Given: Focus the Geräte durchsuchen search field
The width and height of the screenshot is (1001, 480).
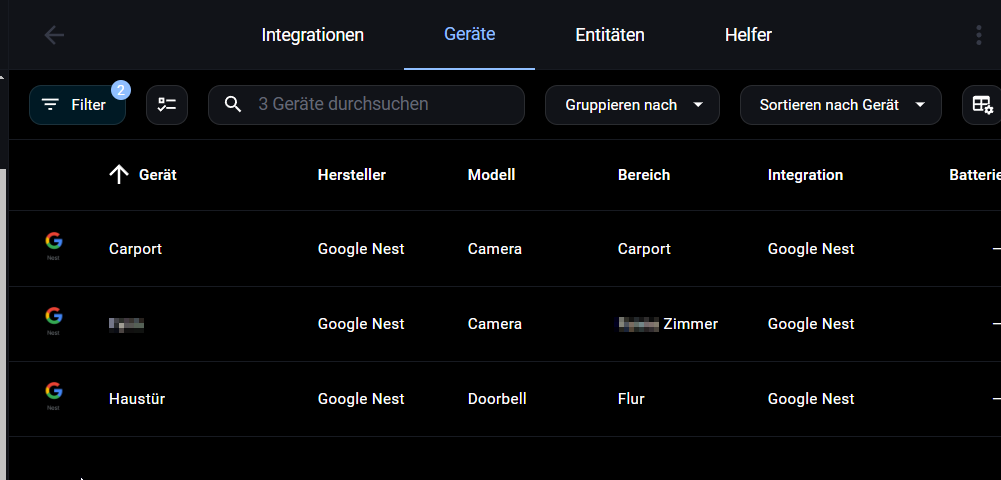Looking at the screenshot, I should point(366,105).
